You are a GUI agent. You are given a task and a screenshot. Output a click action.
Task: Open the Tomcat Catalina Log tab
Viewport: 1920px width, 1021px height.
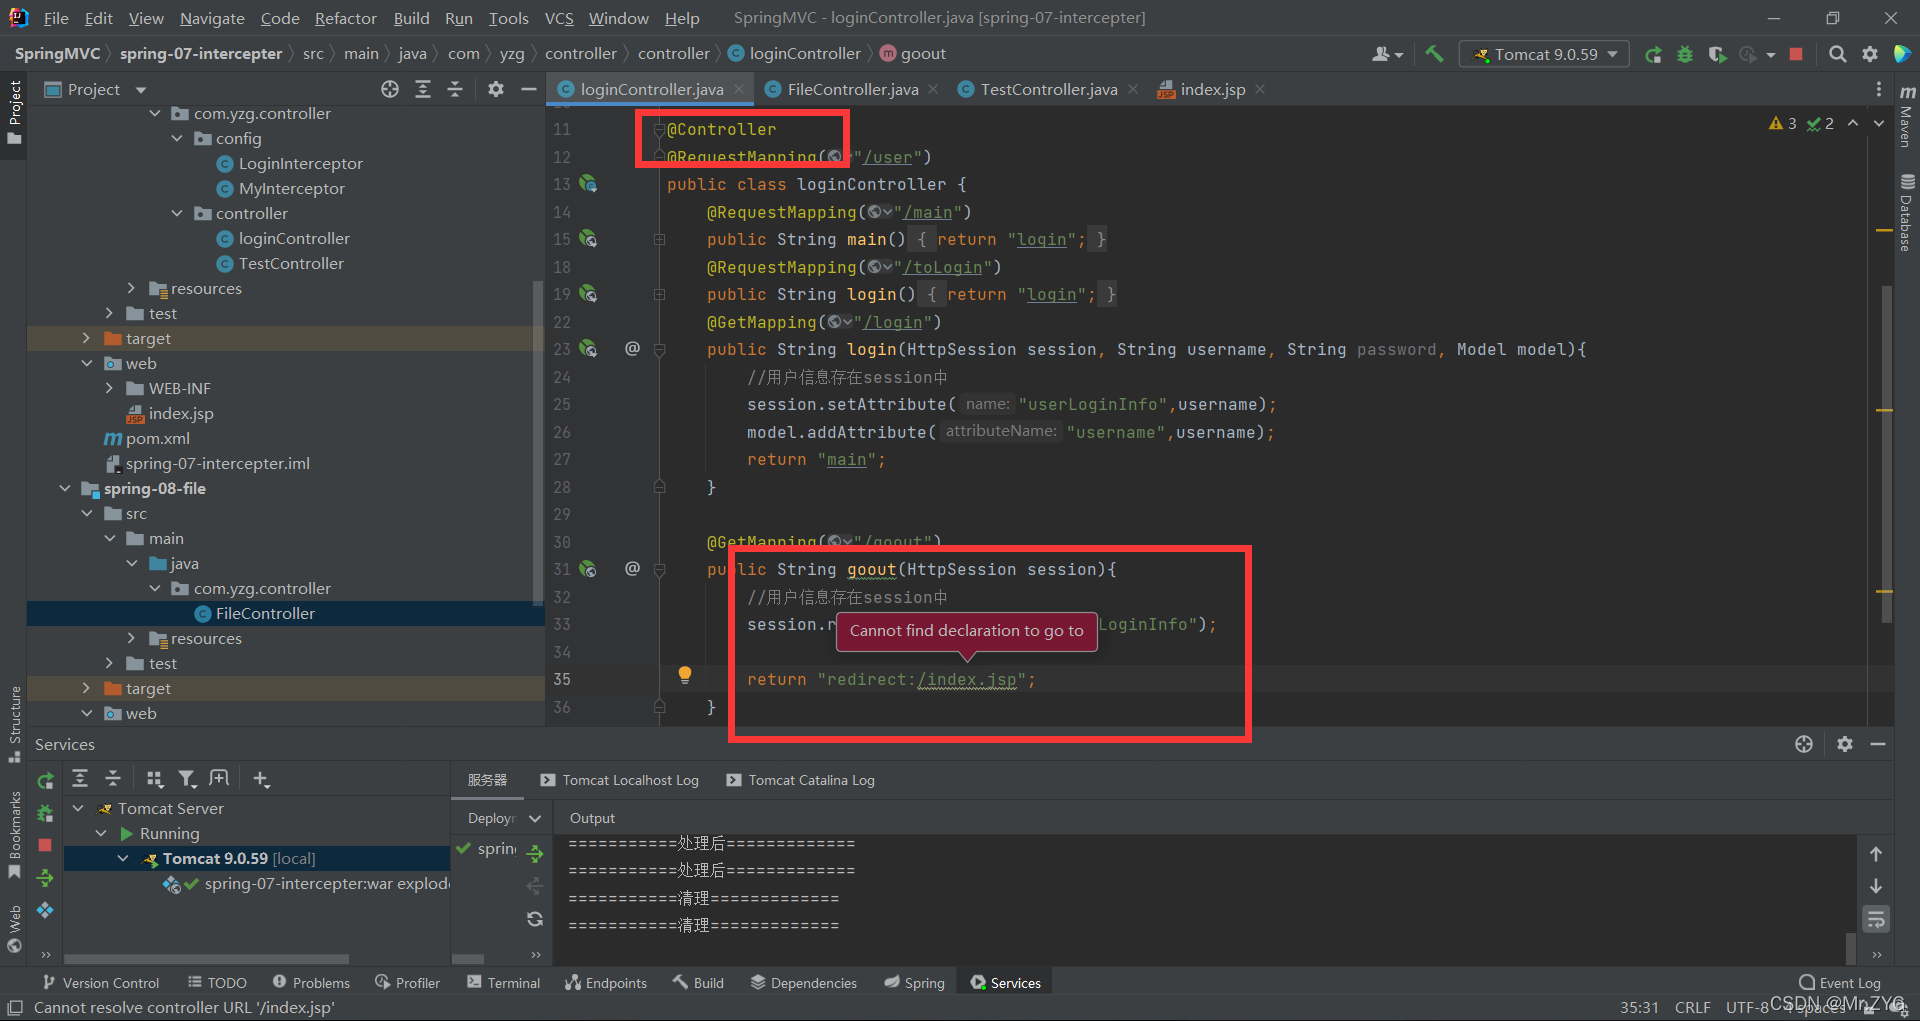[x=800, y=780]
